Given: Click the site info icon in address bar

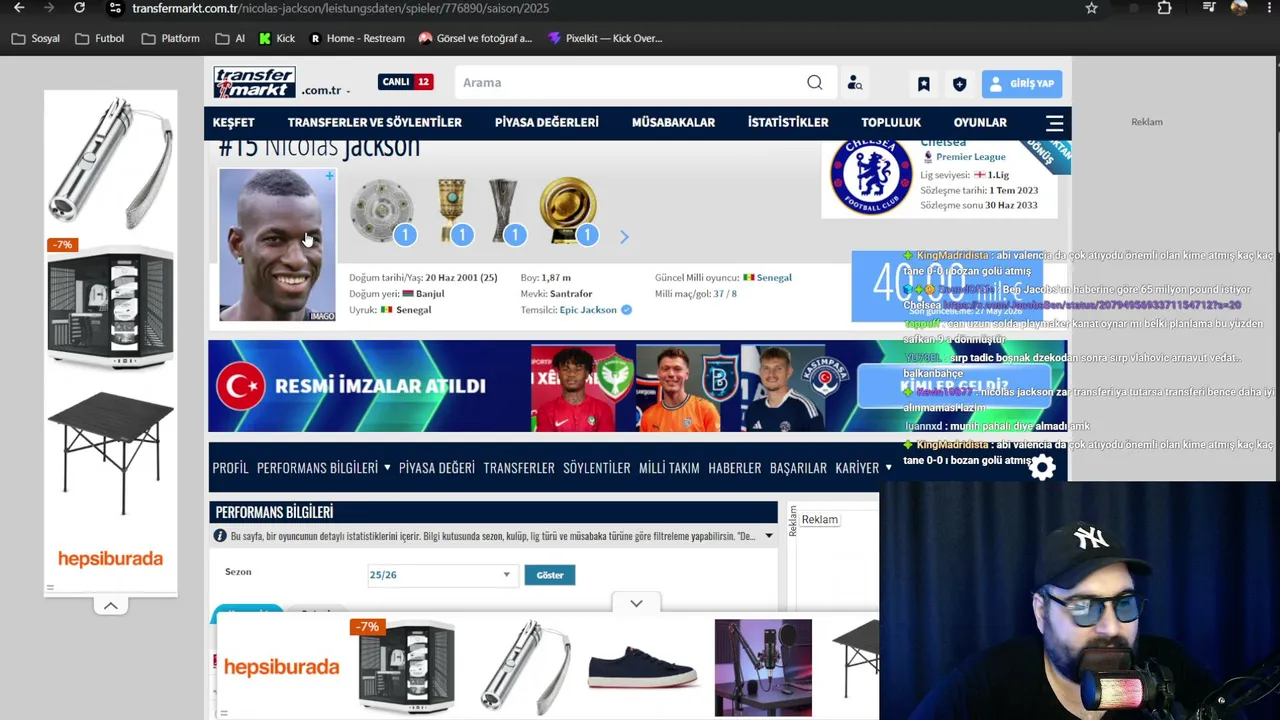Looking at the screenshot, I should 115,8.
